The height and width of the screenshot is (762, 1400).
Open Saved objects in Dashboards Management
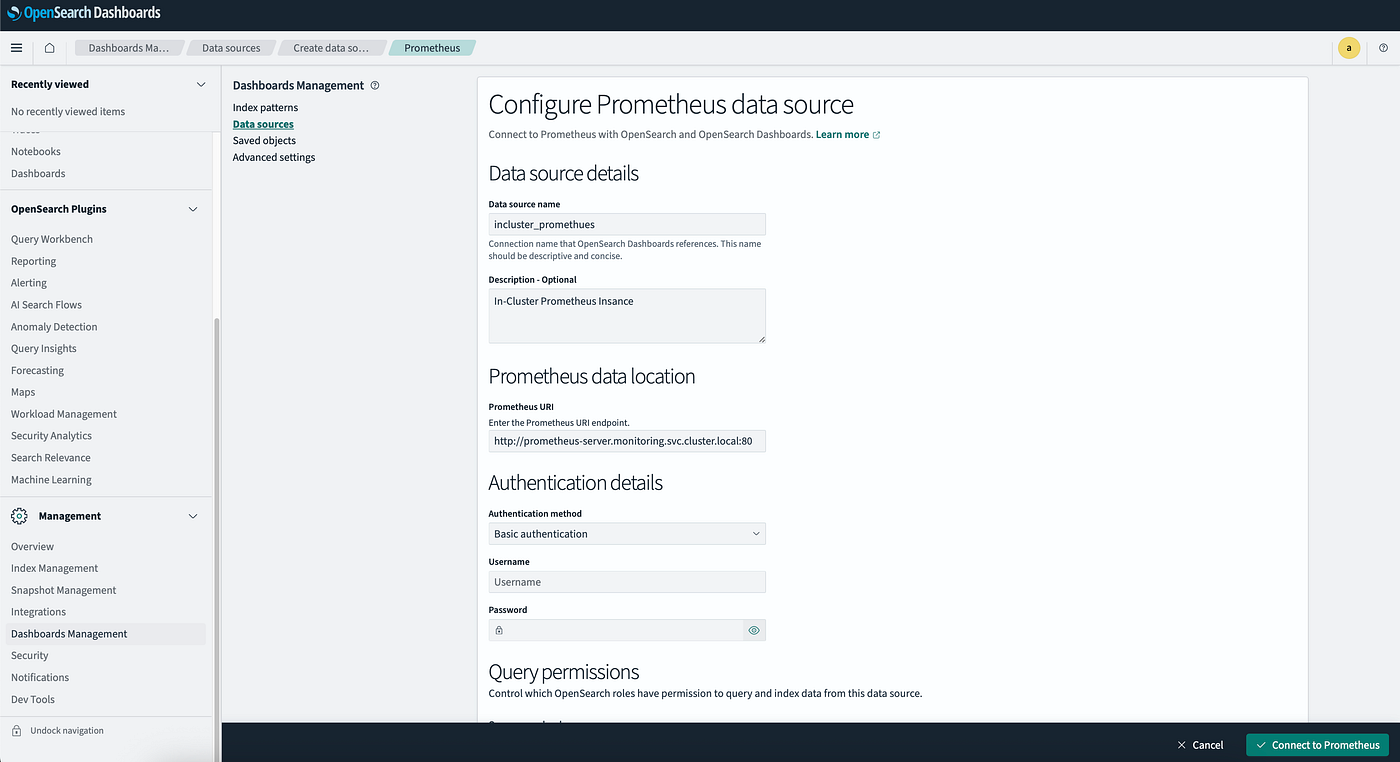[264, 141]
